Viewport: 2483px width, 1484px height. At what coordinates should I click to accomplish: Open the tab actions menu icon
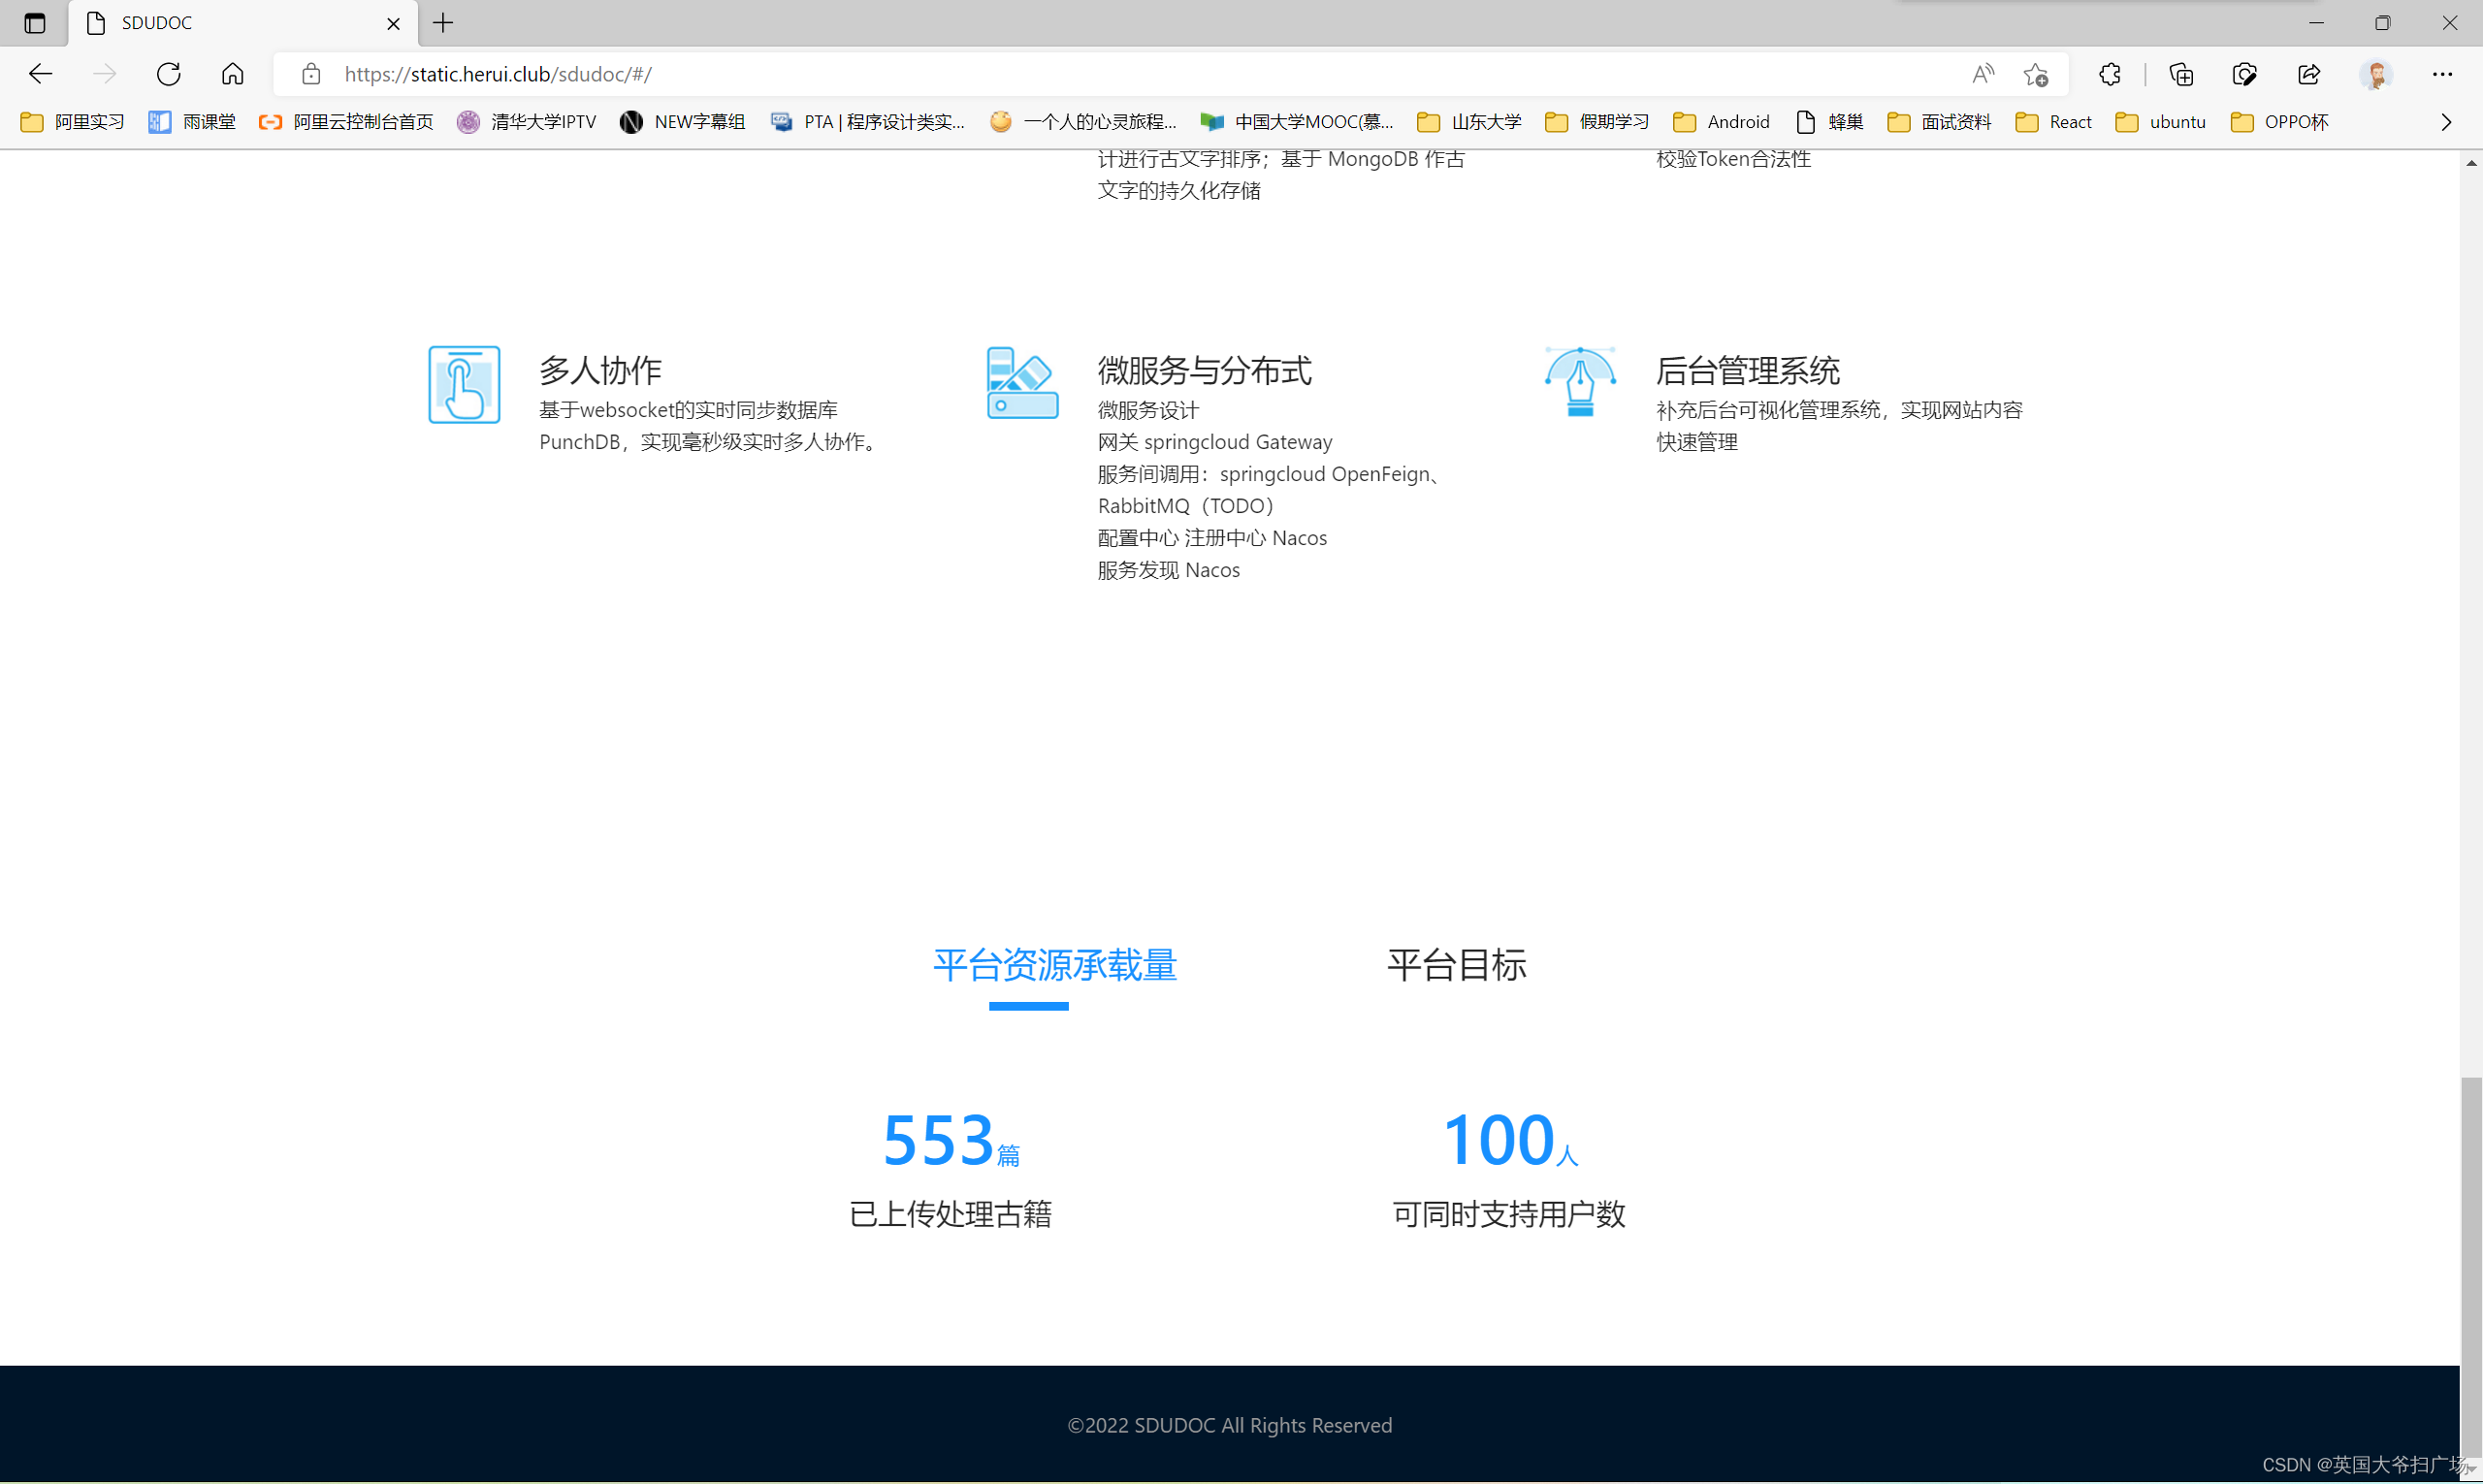pyautogui.click(x=34, y=23)
